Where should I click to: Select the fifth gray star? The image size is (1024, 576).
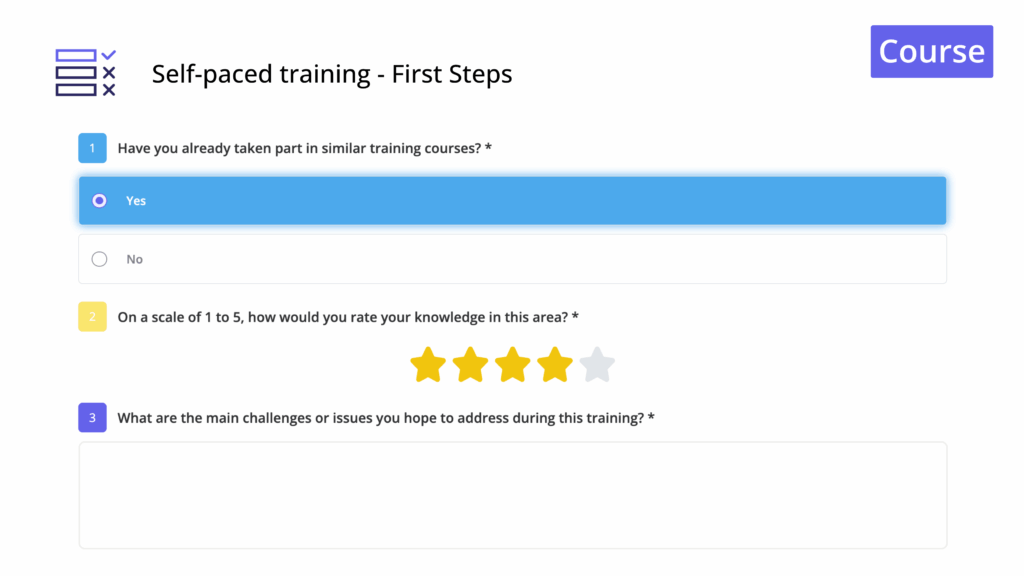[x=596, y=365]
